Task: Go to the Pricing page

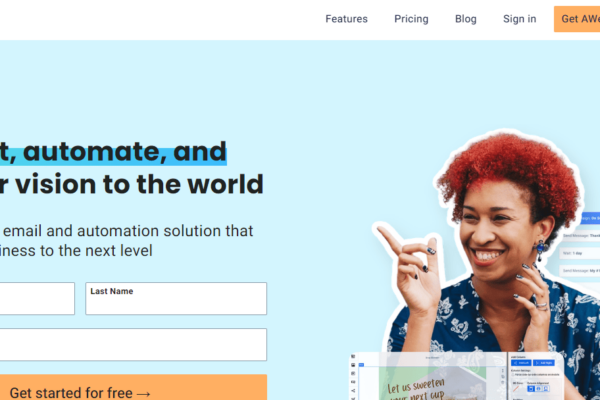Action: 411,19
